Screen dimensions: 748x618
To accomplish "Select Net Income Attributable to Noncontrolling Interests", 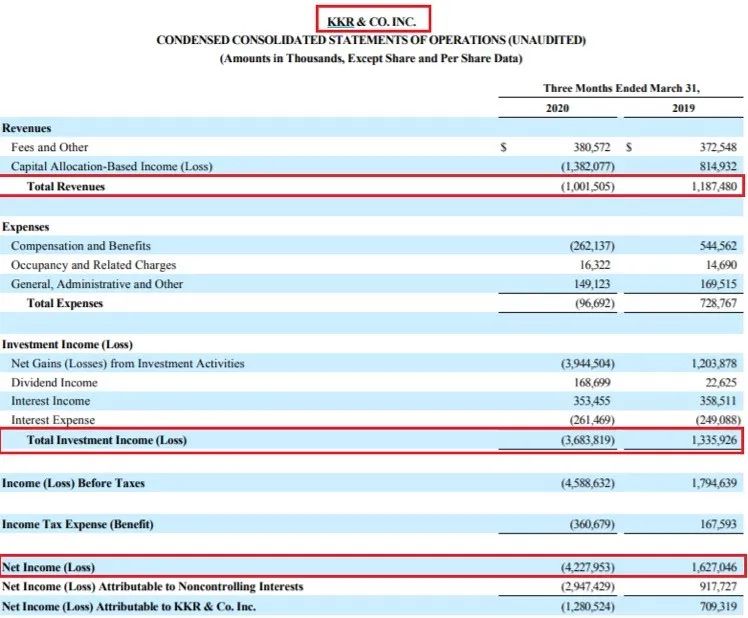I will [153, 586].
